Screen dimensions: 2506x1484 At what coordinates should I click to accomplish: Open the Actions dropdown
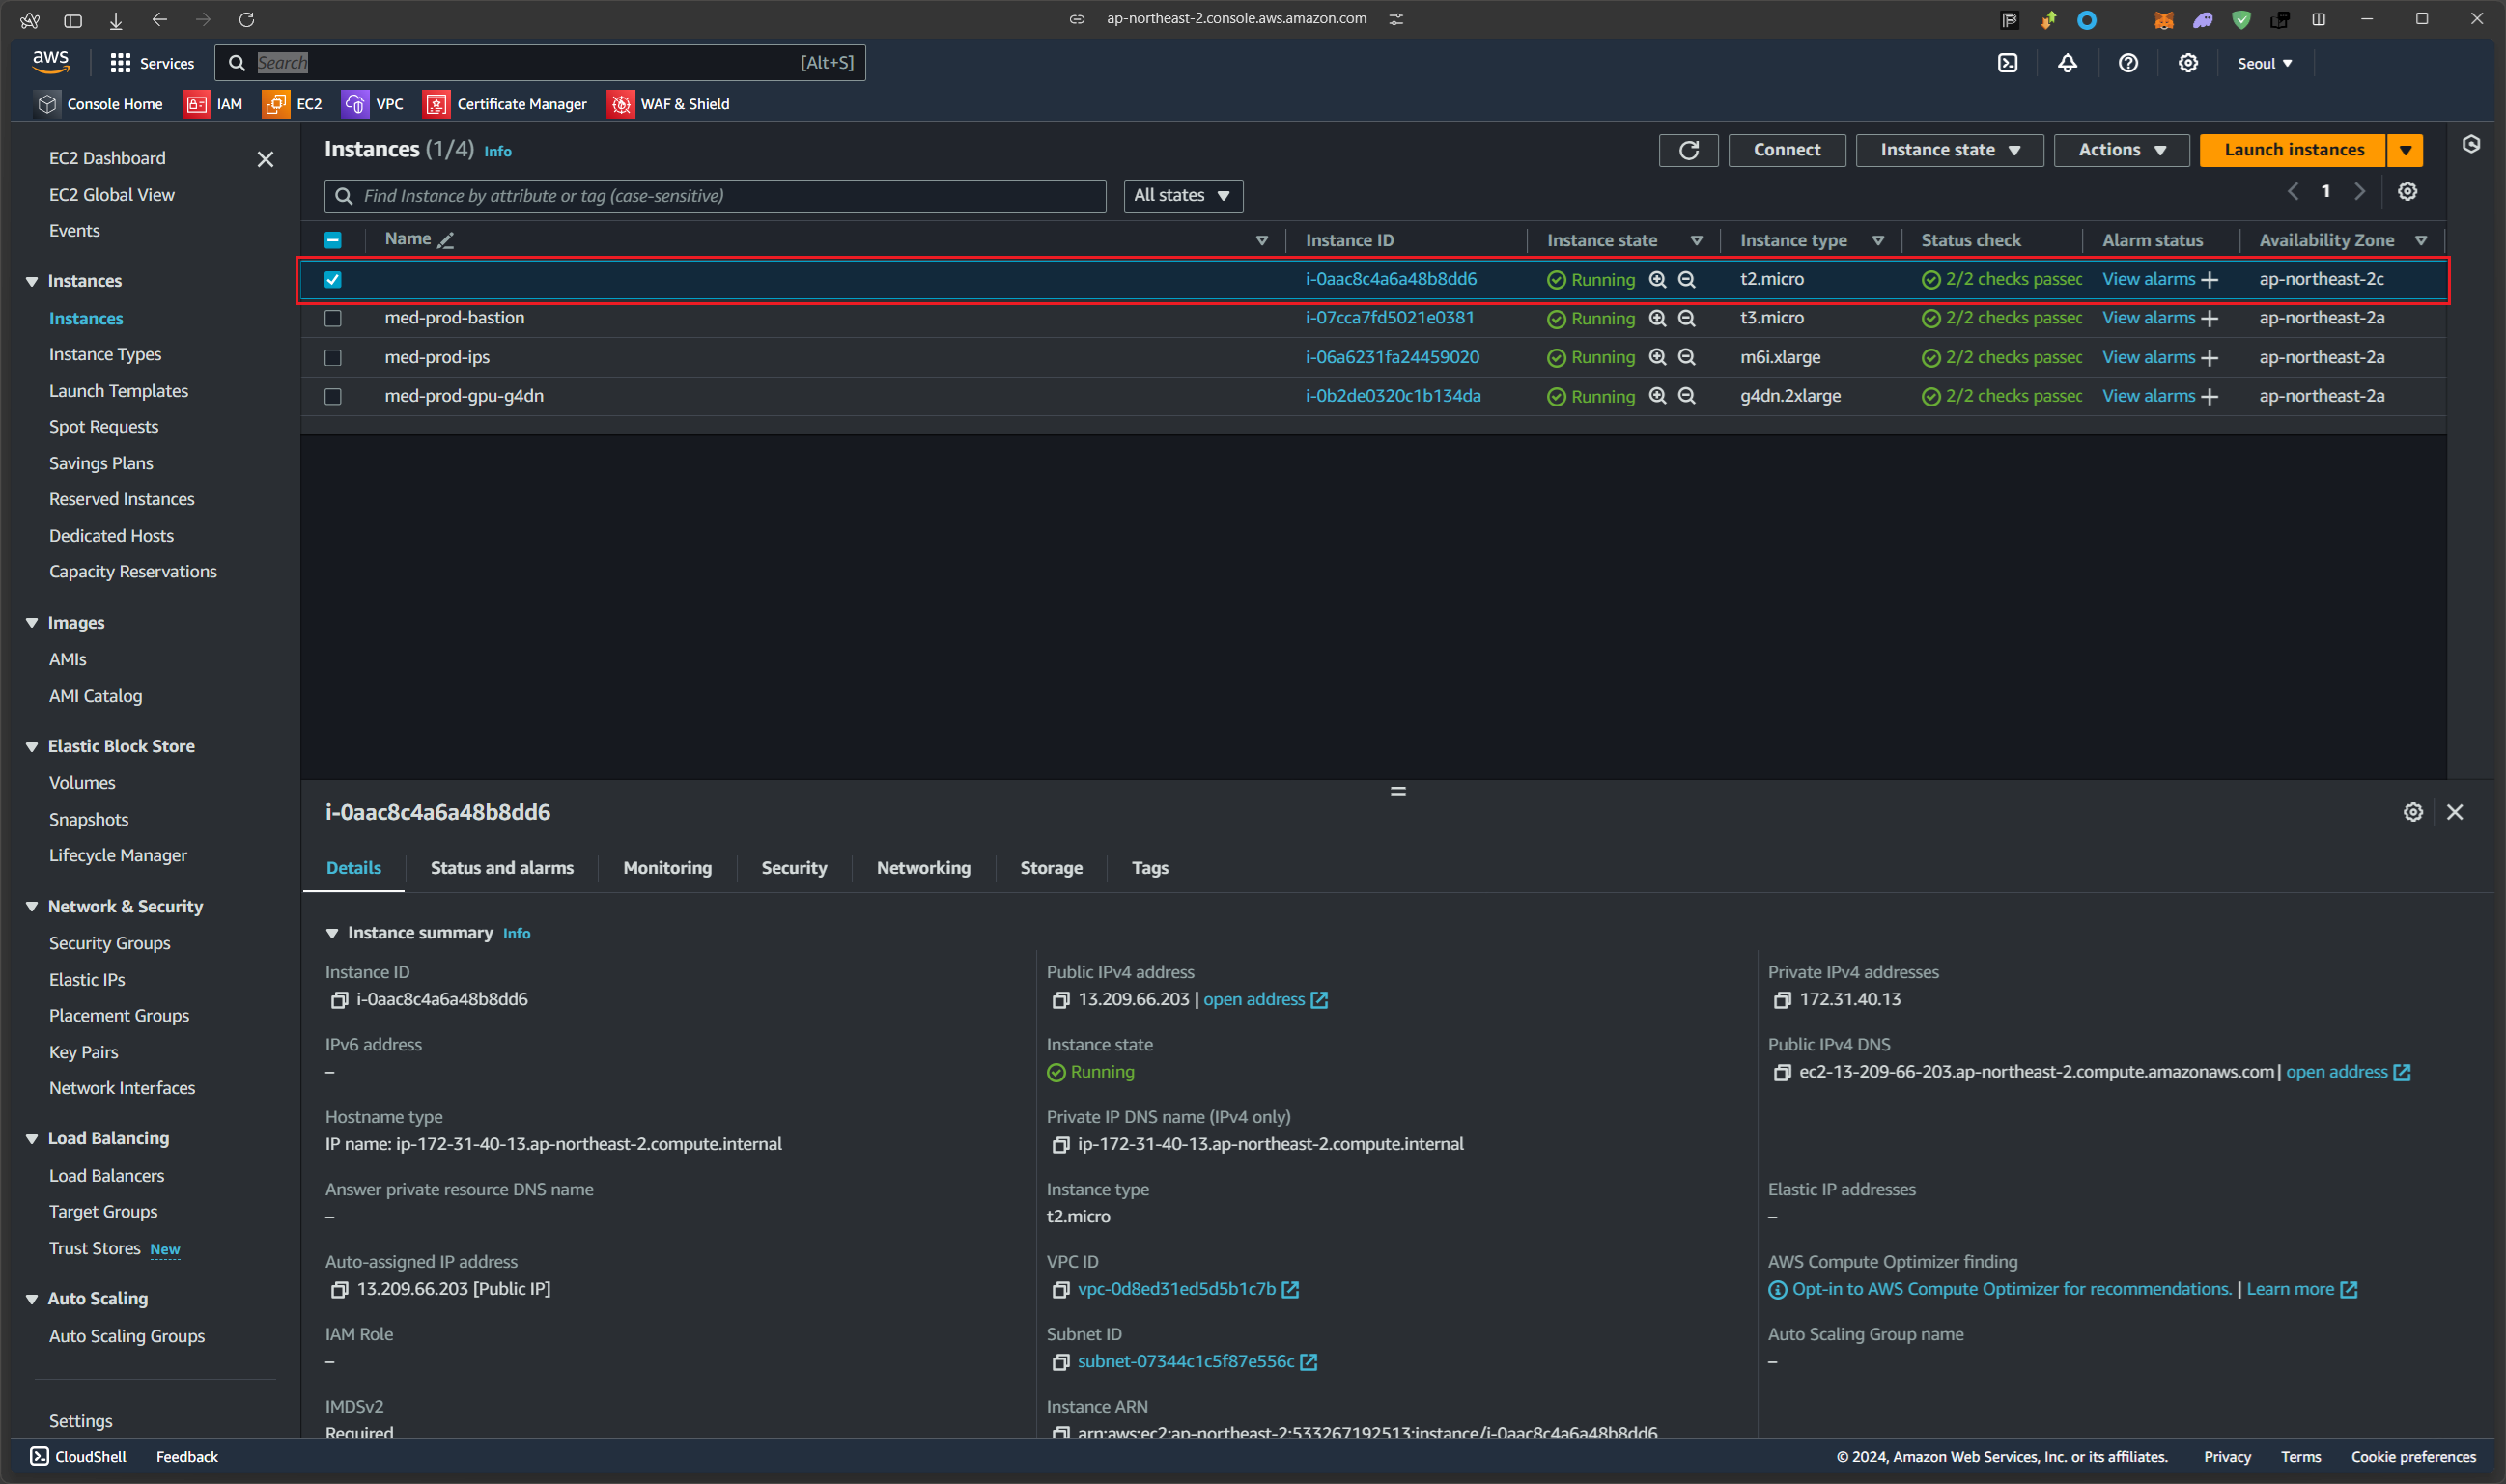(x=2121, y=150)
